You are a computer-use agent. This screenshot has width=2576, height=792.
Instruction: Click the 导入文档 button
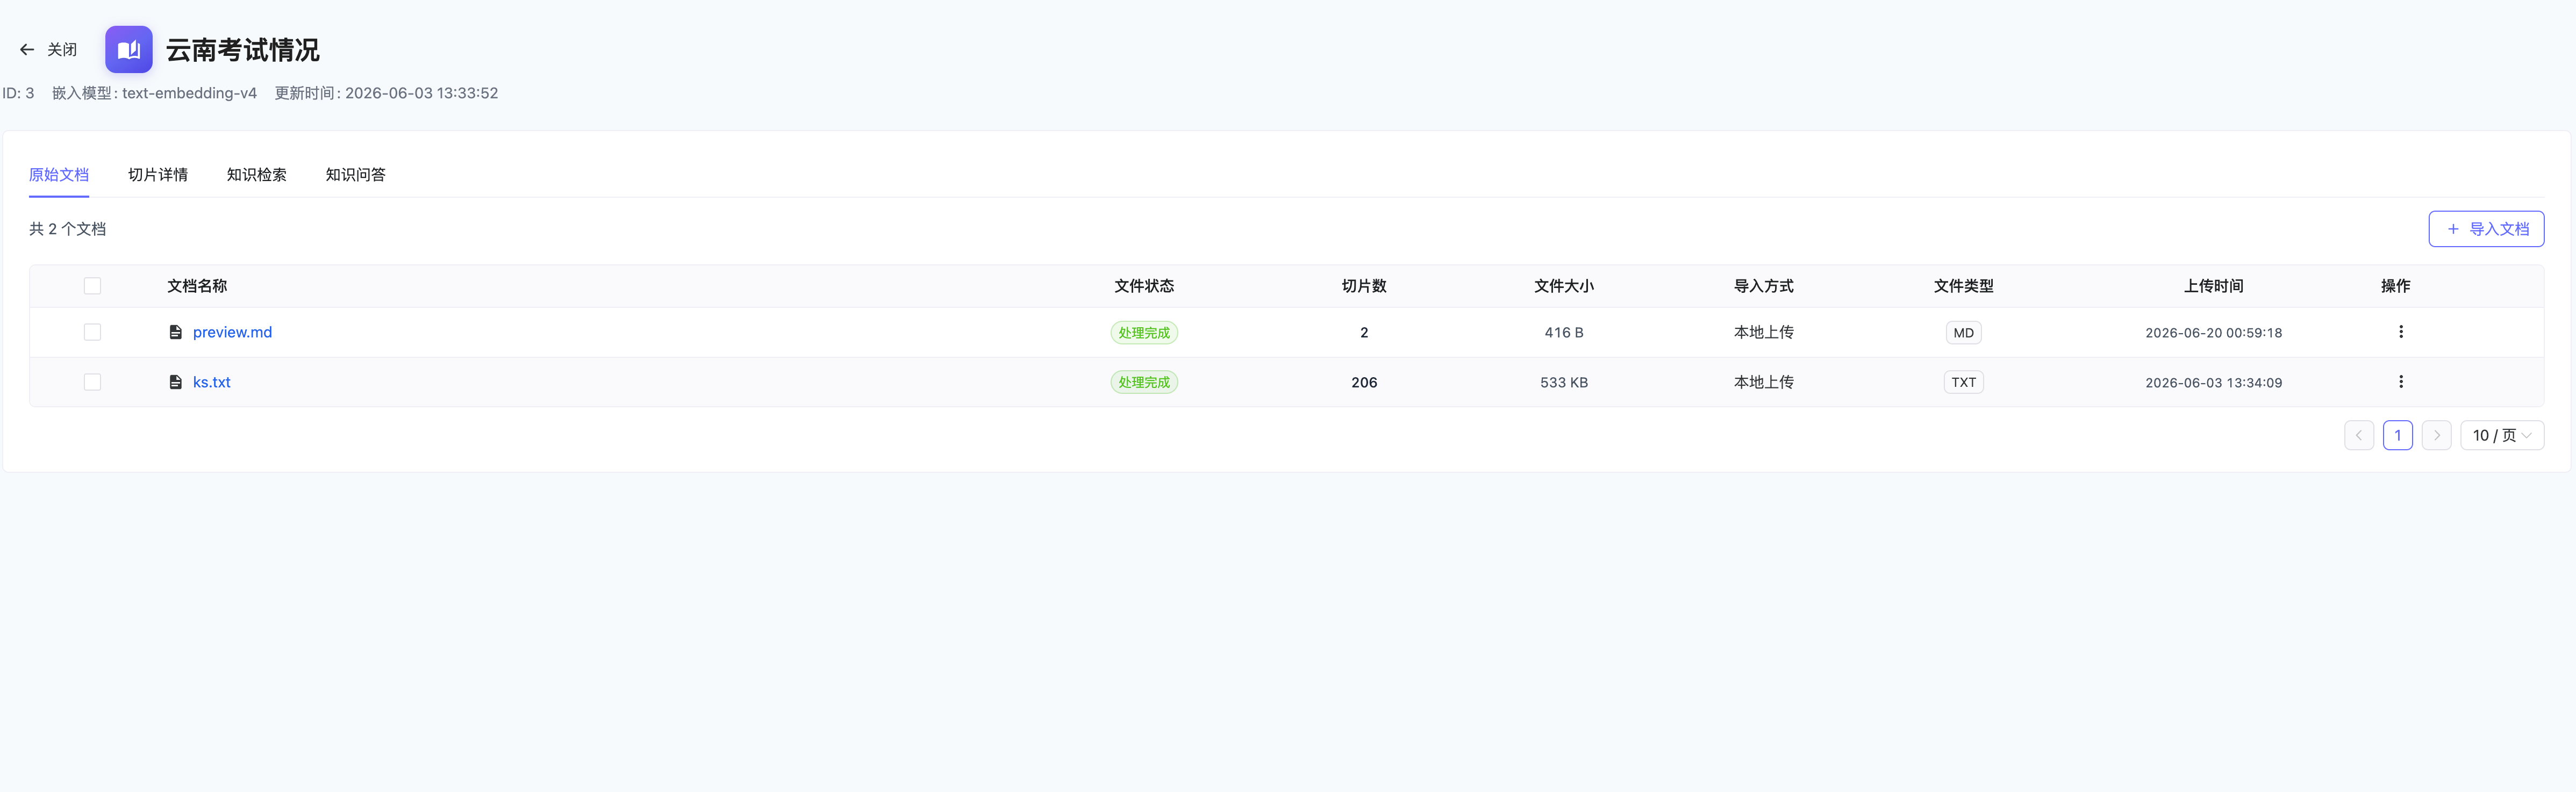2486,229
